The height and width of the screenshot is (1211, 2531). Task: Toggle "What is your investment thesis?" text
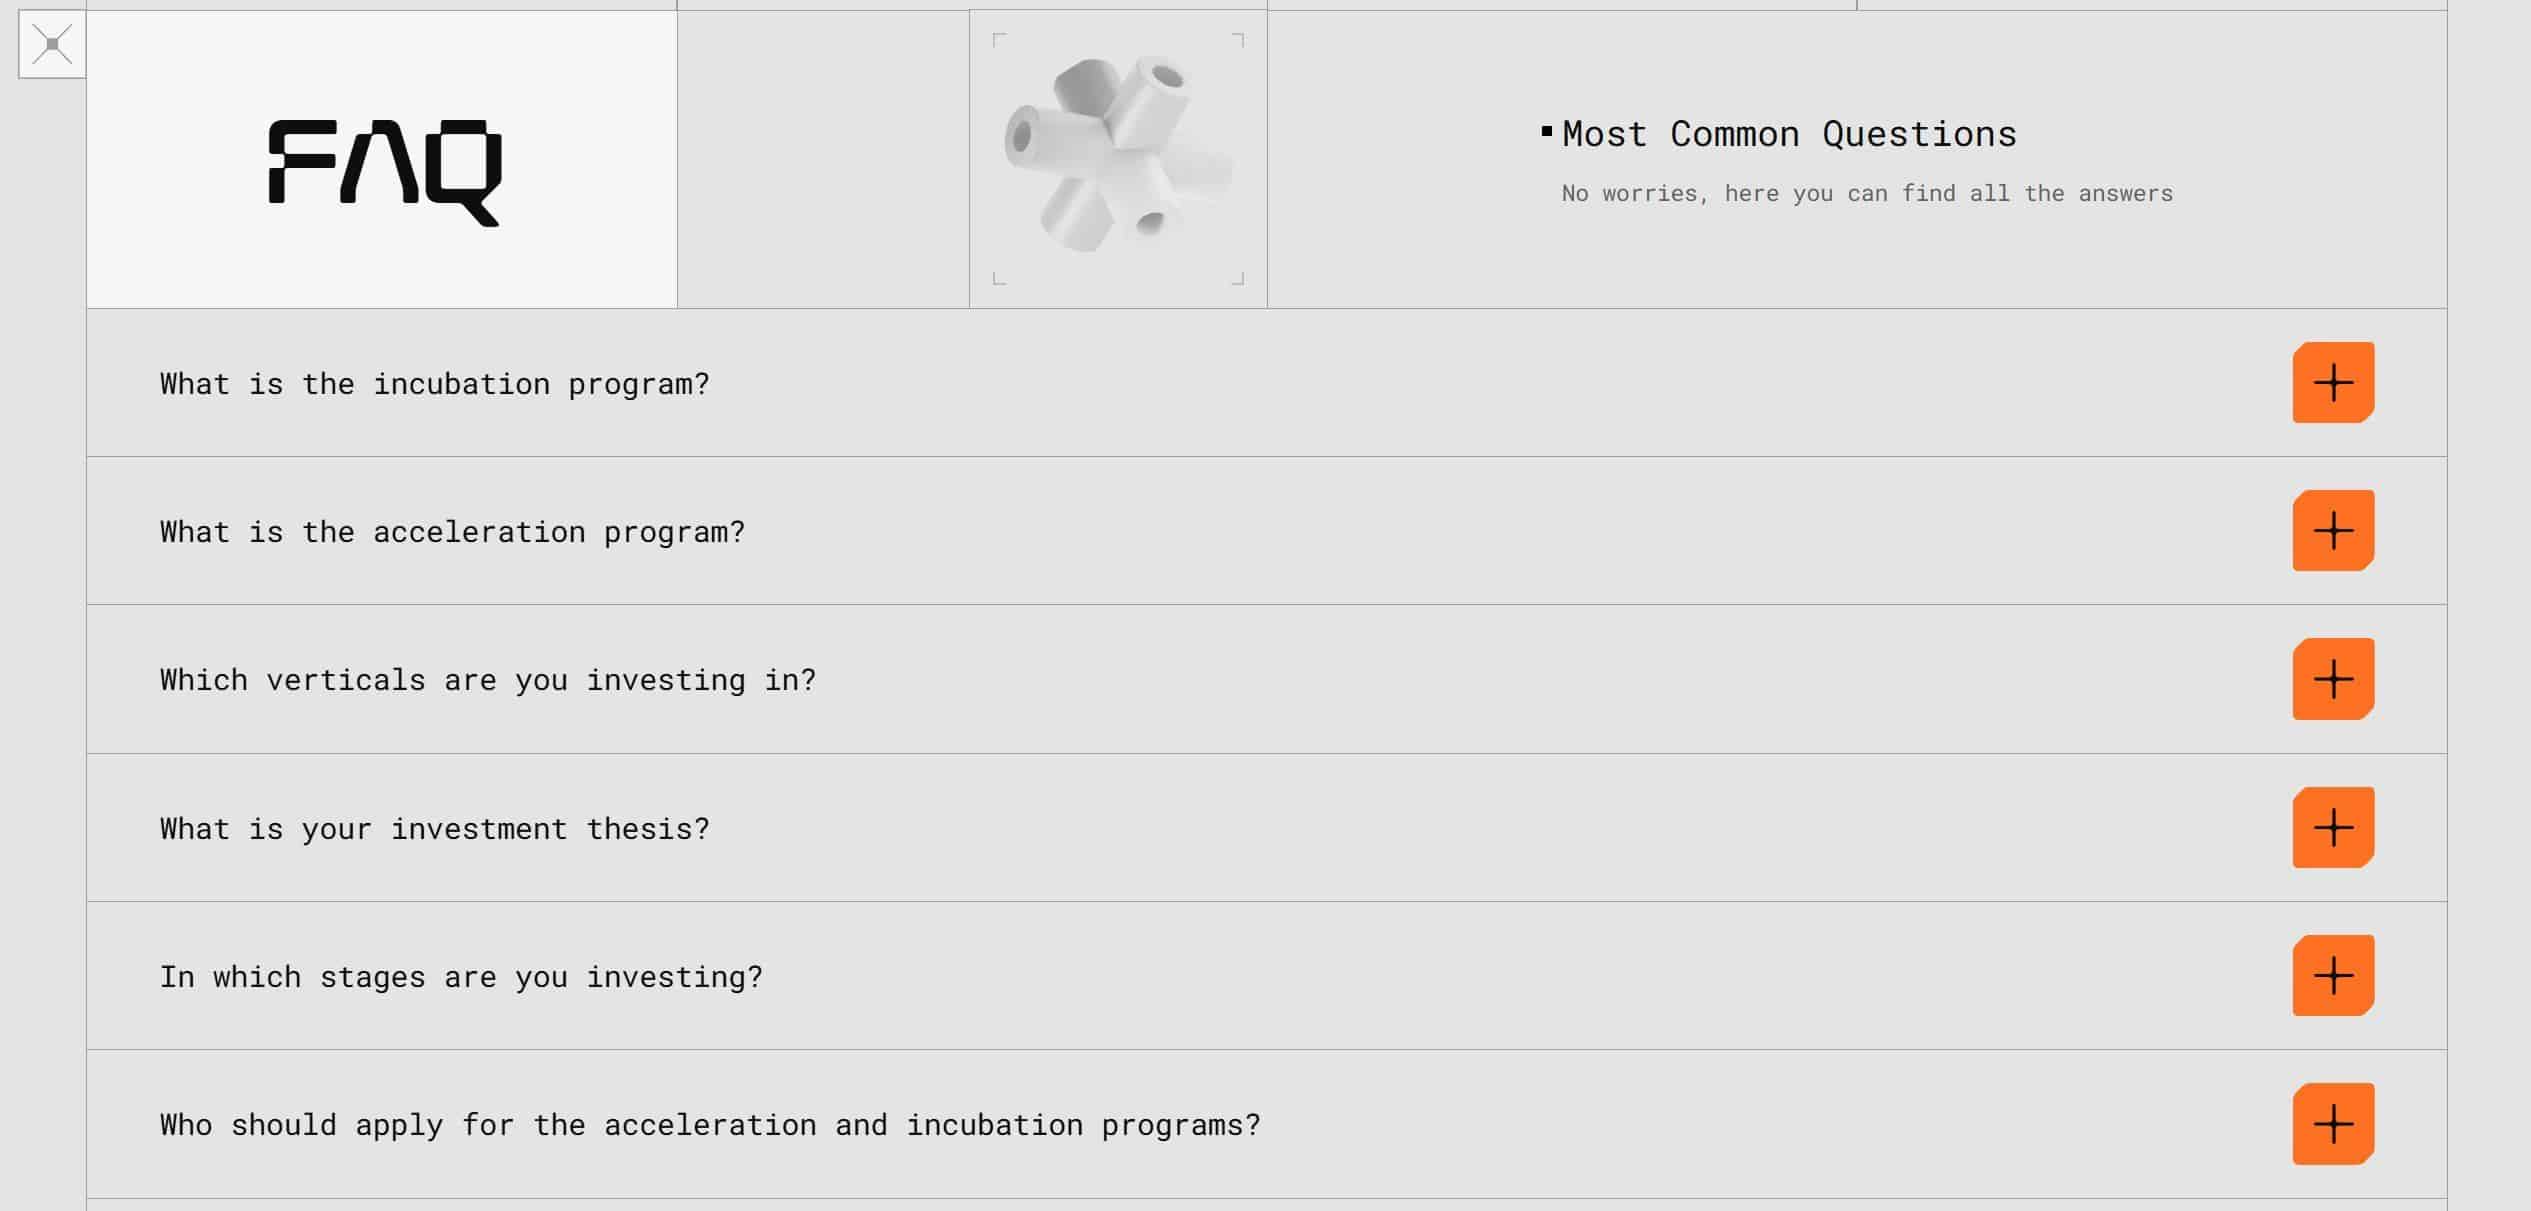point(434,829)
